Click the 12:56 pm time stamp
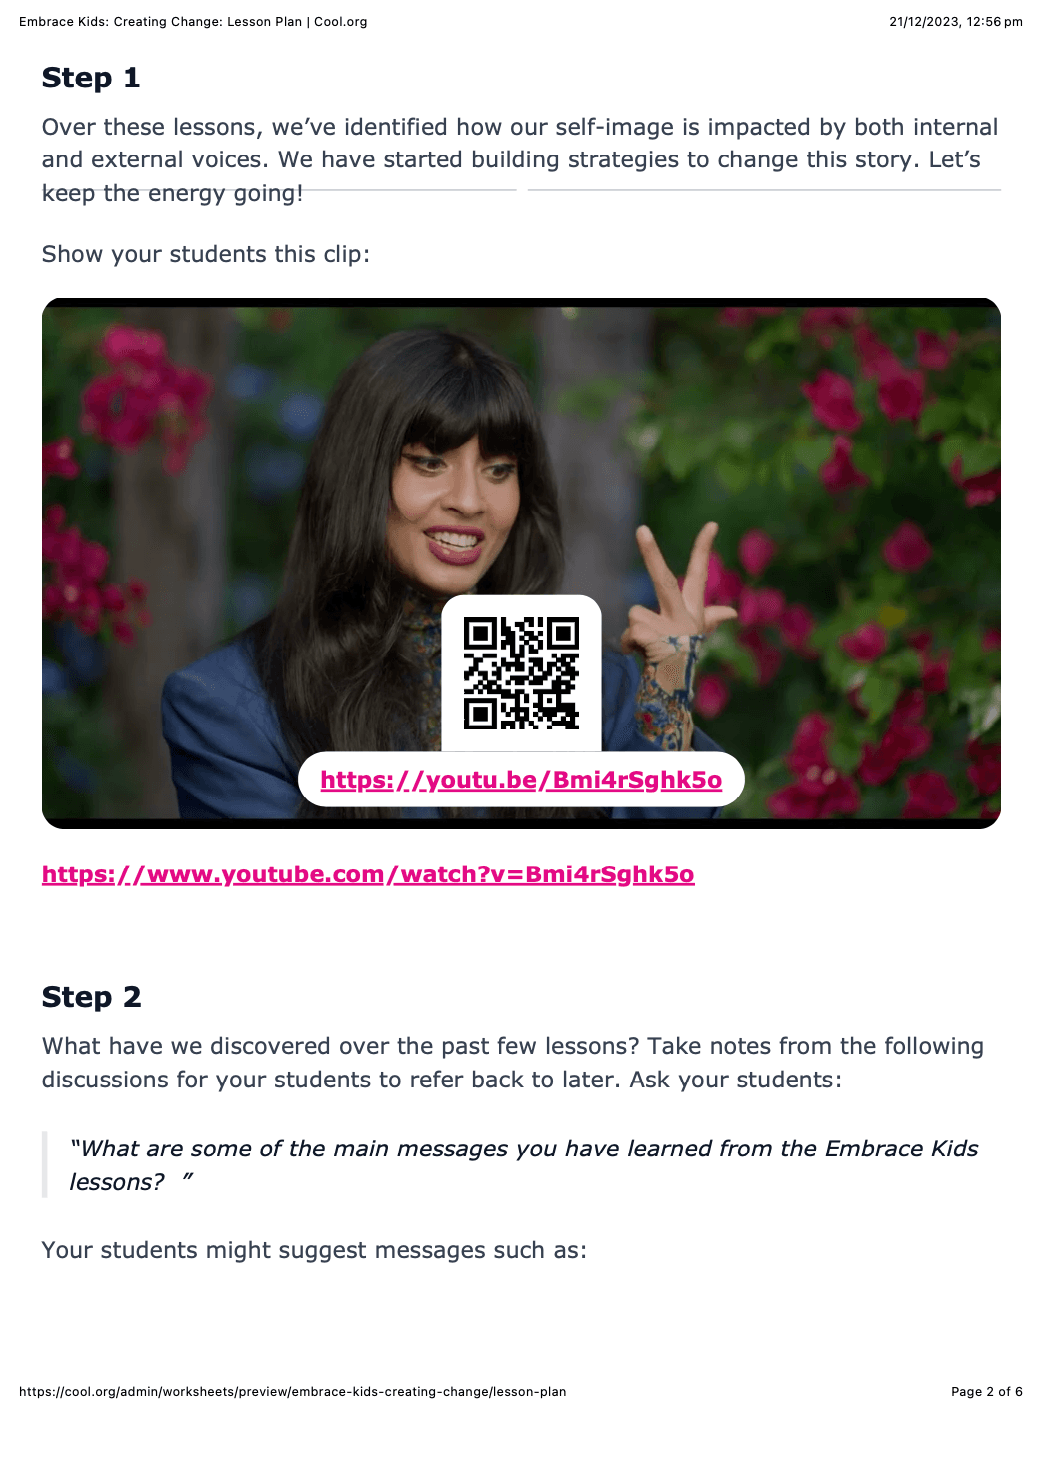 [x=994, y=22]
